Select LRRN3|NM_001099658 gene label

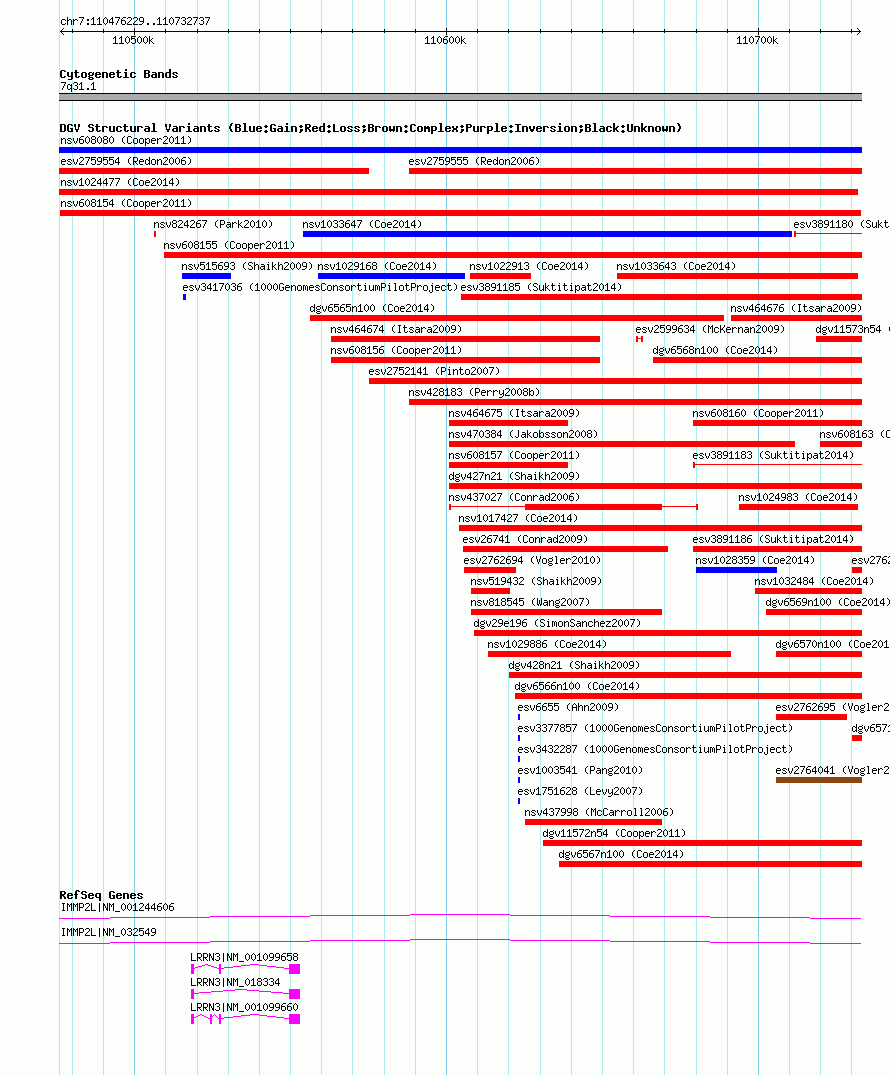pos(244,958)
